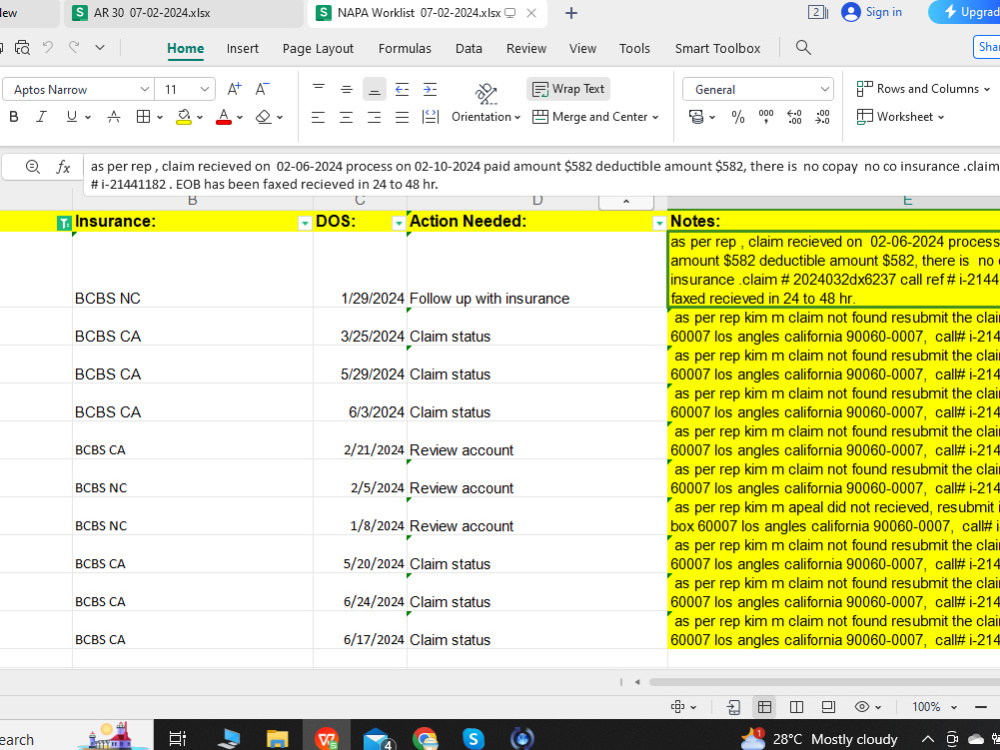
Task: Click the redo arrow icon
Action: tap(74, 47)
